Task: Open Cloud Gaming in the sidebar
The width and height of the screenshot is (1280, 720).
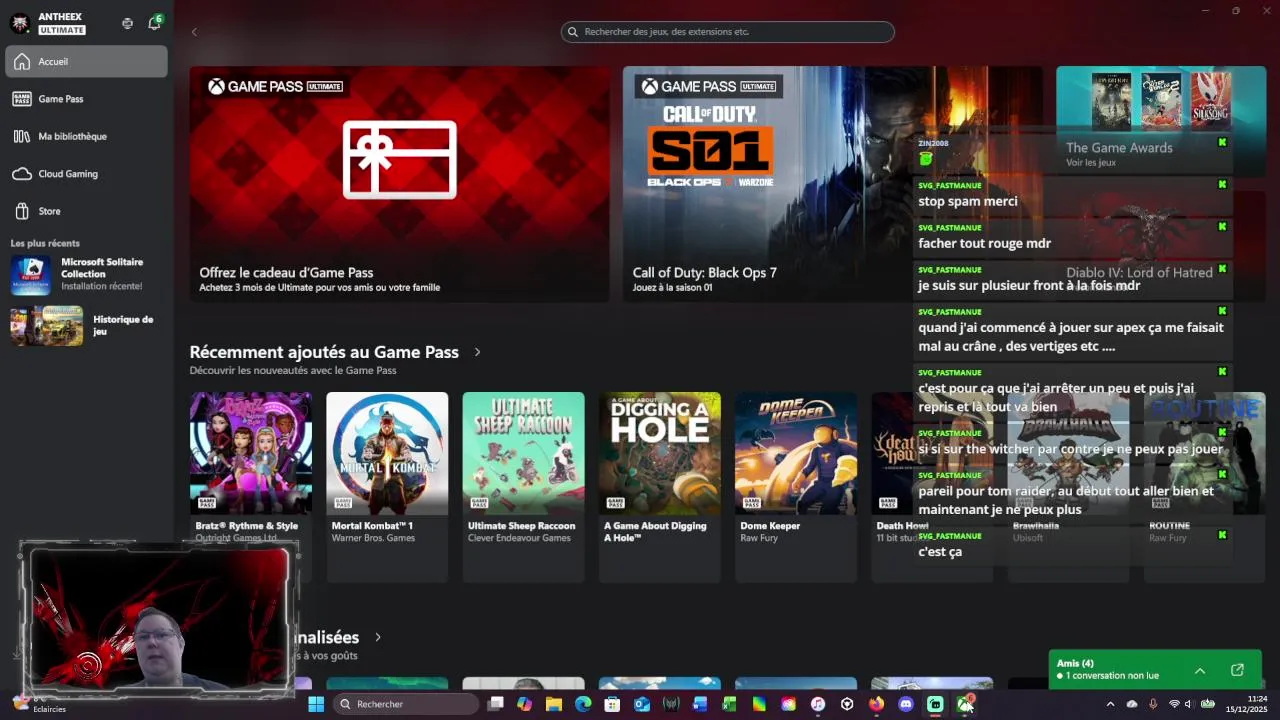Action: click(x=87, y=174)
